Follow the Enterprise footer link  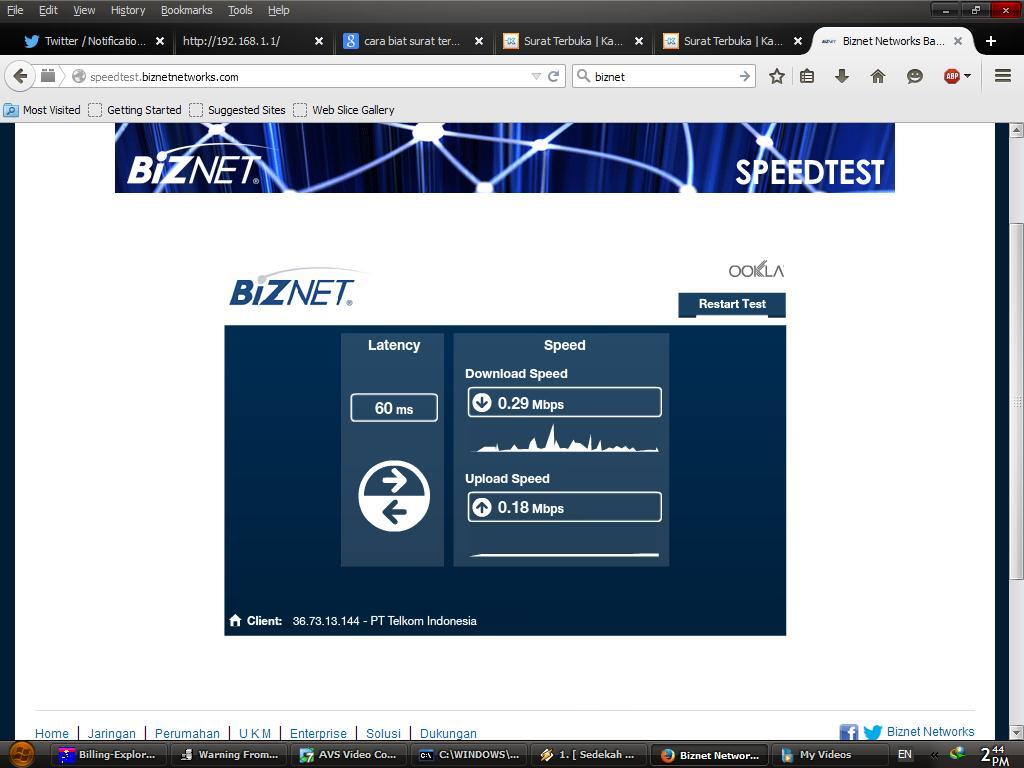pos(318,733)
